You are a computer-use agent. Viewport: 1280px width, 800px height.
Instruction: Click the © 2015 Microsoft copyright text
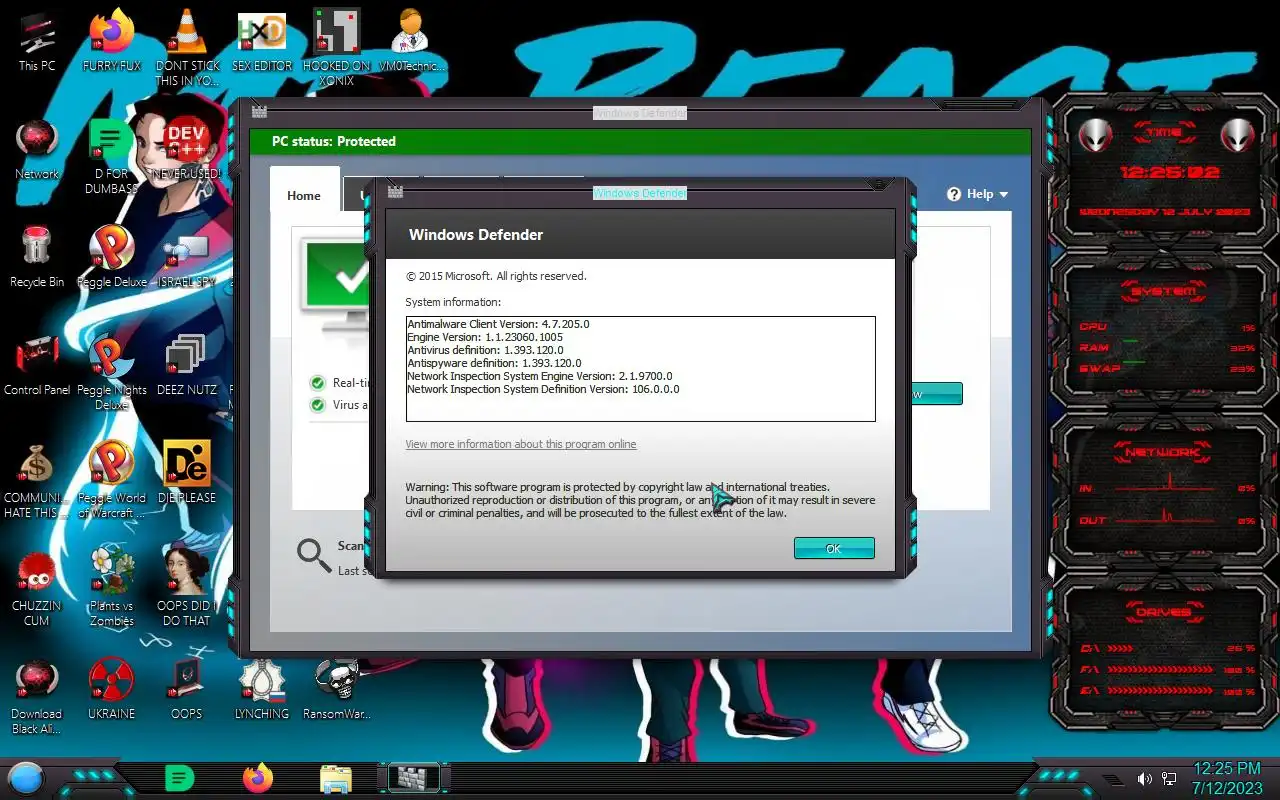click(496, 276)
